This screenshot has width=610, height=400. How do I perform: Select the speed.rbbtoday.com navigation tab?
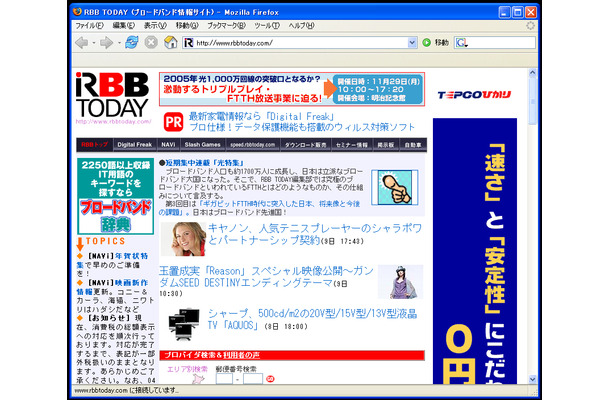point(252,145)
